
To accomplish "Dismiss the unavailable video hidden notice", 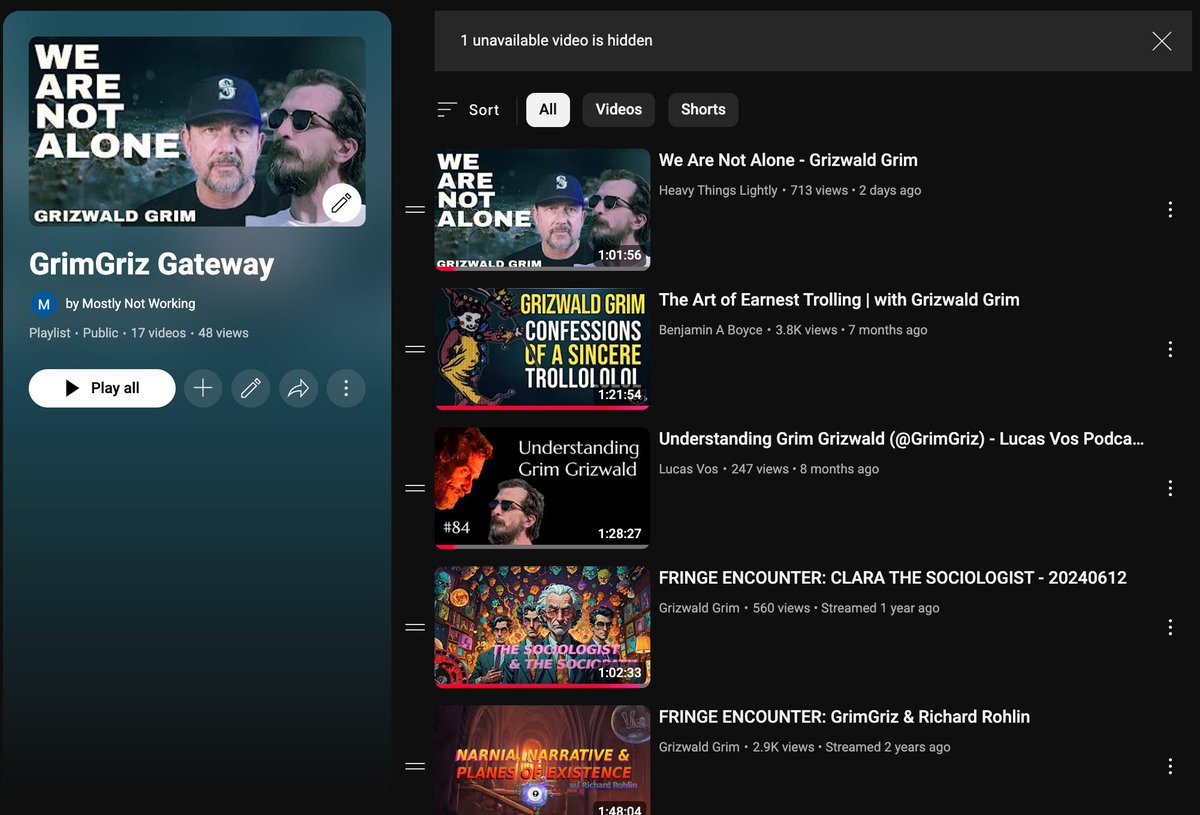I will click(x=1161, y=41).
